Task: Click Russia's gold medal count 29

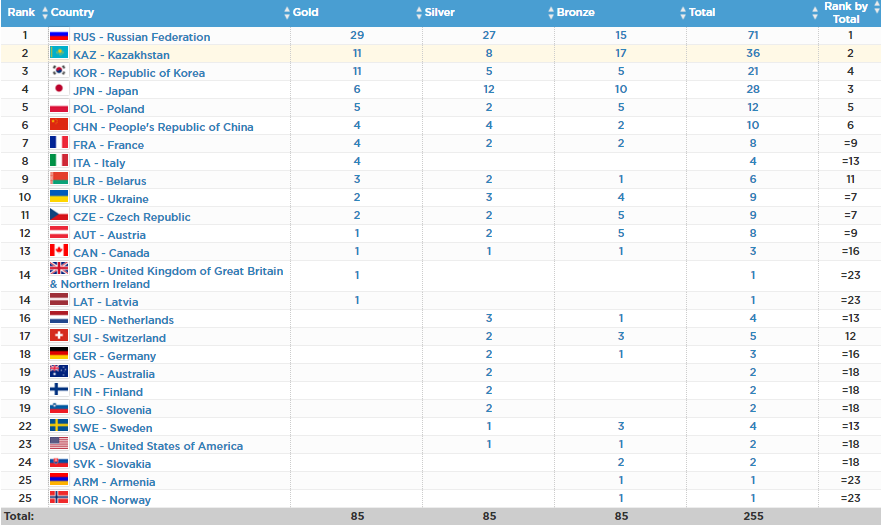Action: point(357,36)
